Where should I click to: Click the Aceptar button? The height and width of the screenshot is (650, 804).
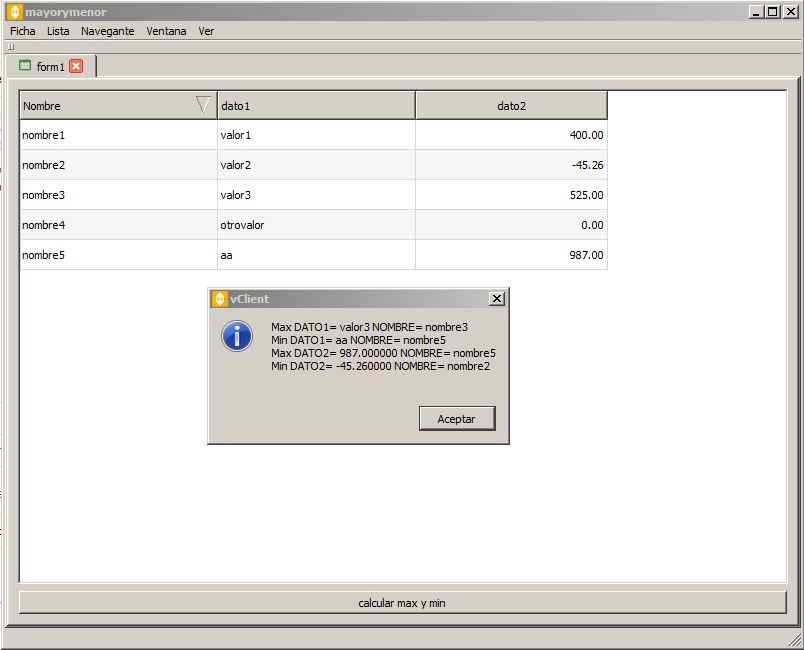click(457, 419)
